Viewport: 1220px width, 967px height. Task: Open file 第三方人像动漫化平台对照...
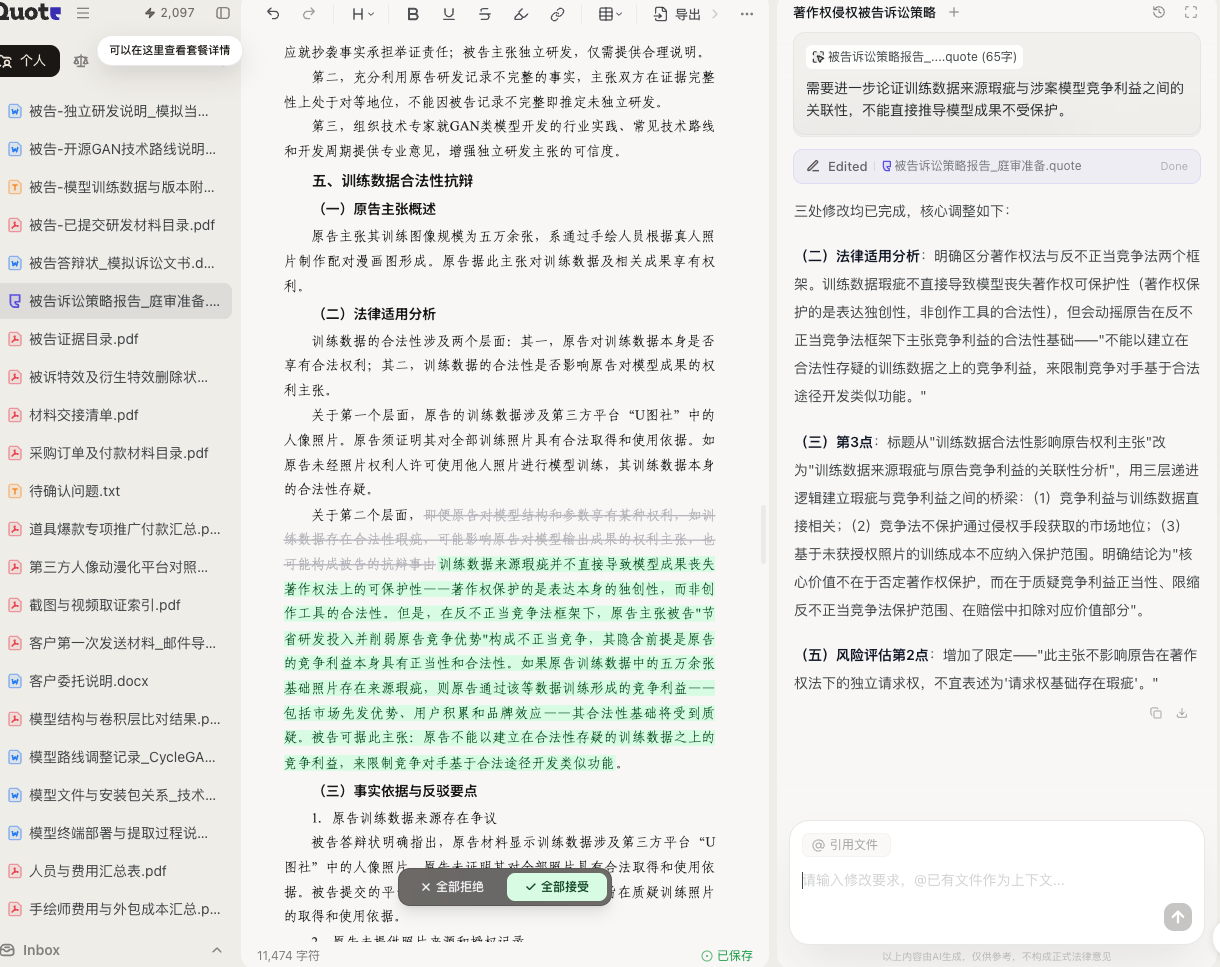116,567
